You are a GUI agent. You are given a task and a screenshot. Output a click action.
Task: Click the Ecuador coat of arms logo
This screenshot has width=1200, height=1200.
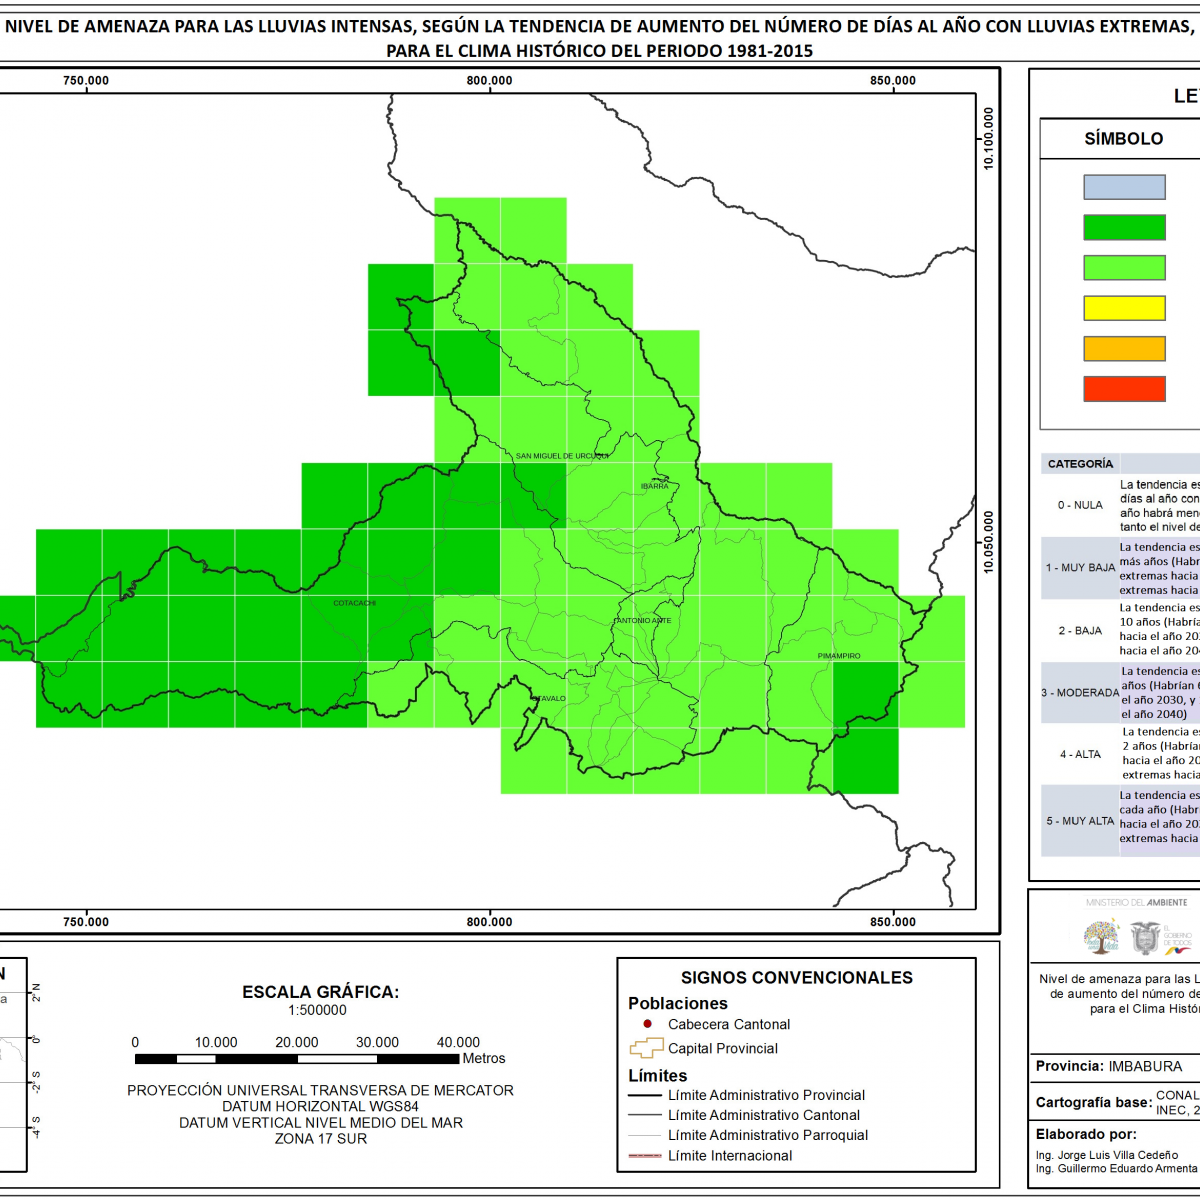[1145, 938]
